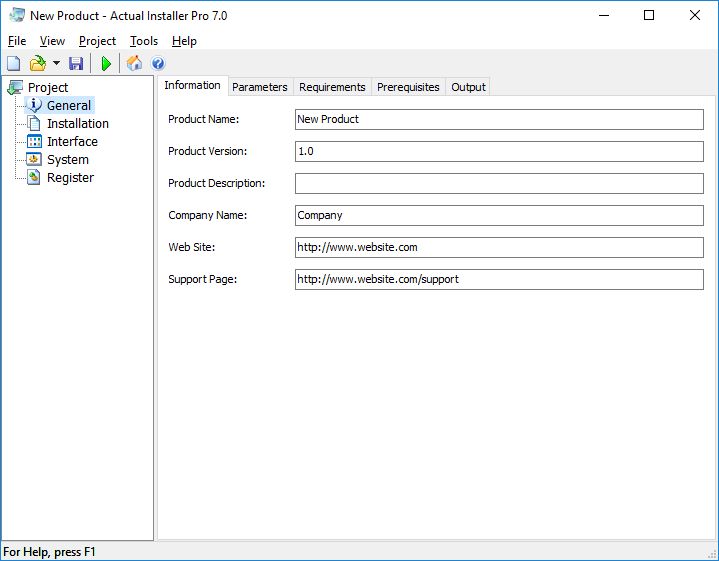Open the Help menu
This screenshot has height=561, width=719.
click(184, 41)
